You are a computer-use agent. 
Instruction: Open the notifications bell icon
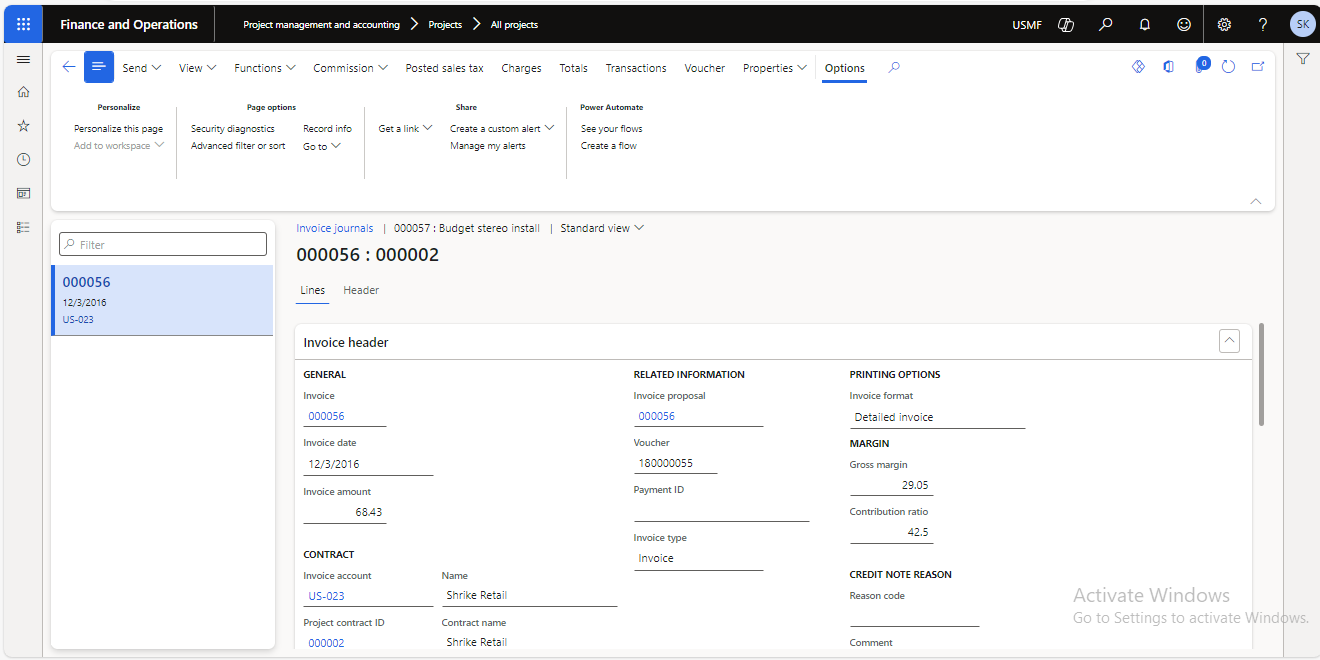(x=1145, y=25)
